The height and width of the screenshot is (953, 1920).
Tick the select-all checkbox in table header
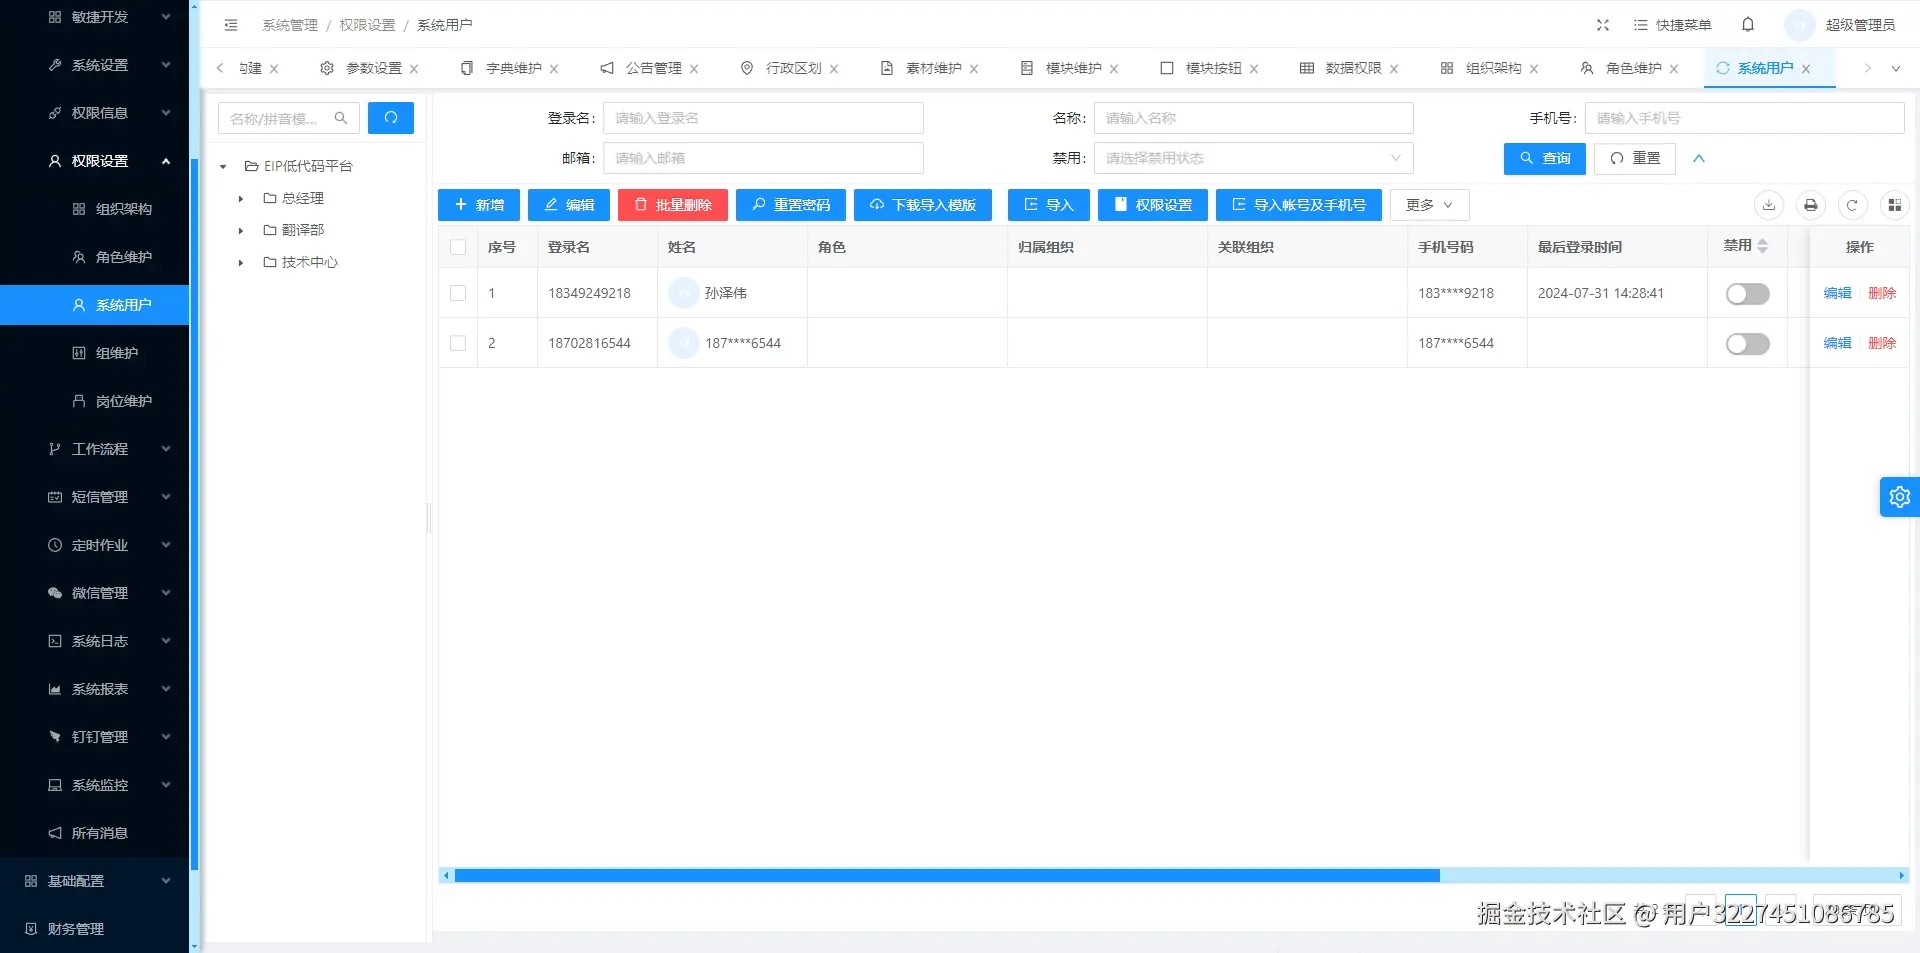[x=458, y=247]
